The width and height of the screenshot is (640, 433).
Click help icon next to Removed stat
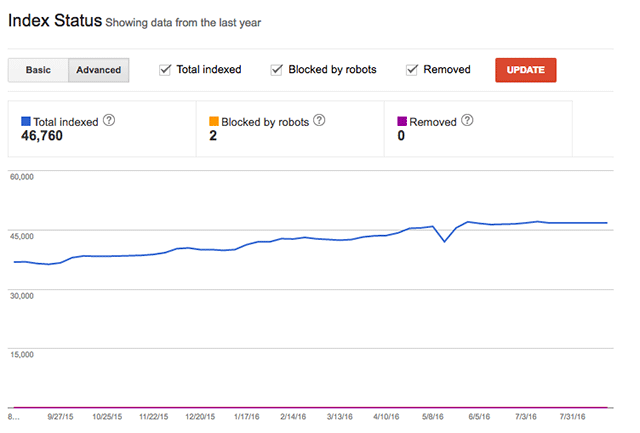pos(467,121)
